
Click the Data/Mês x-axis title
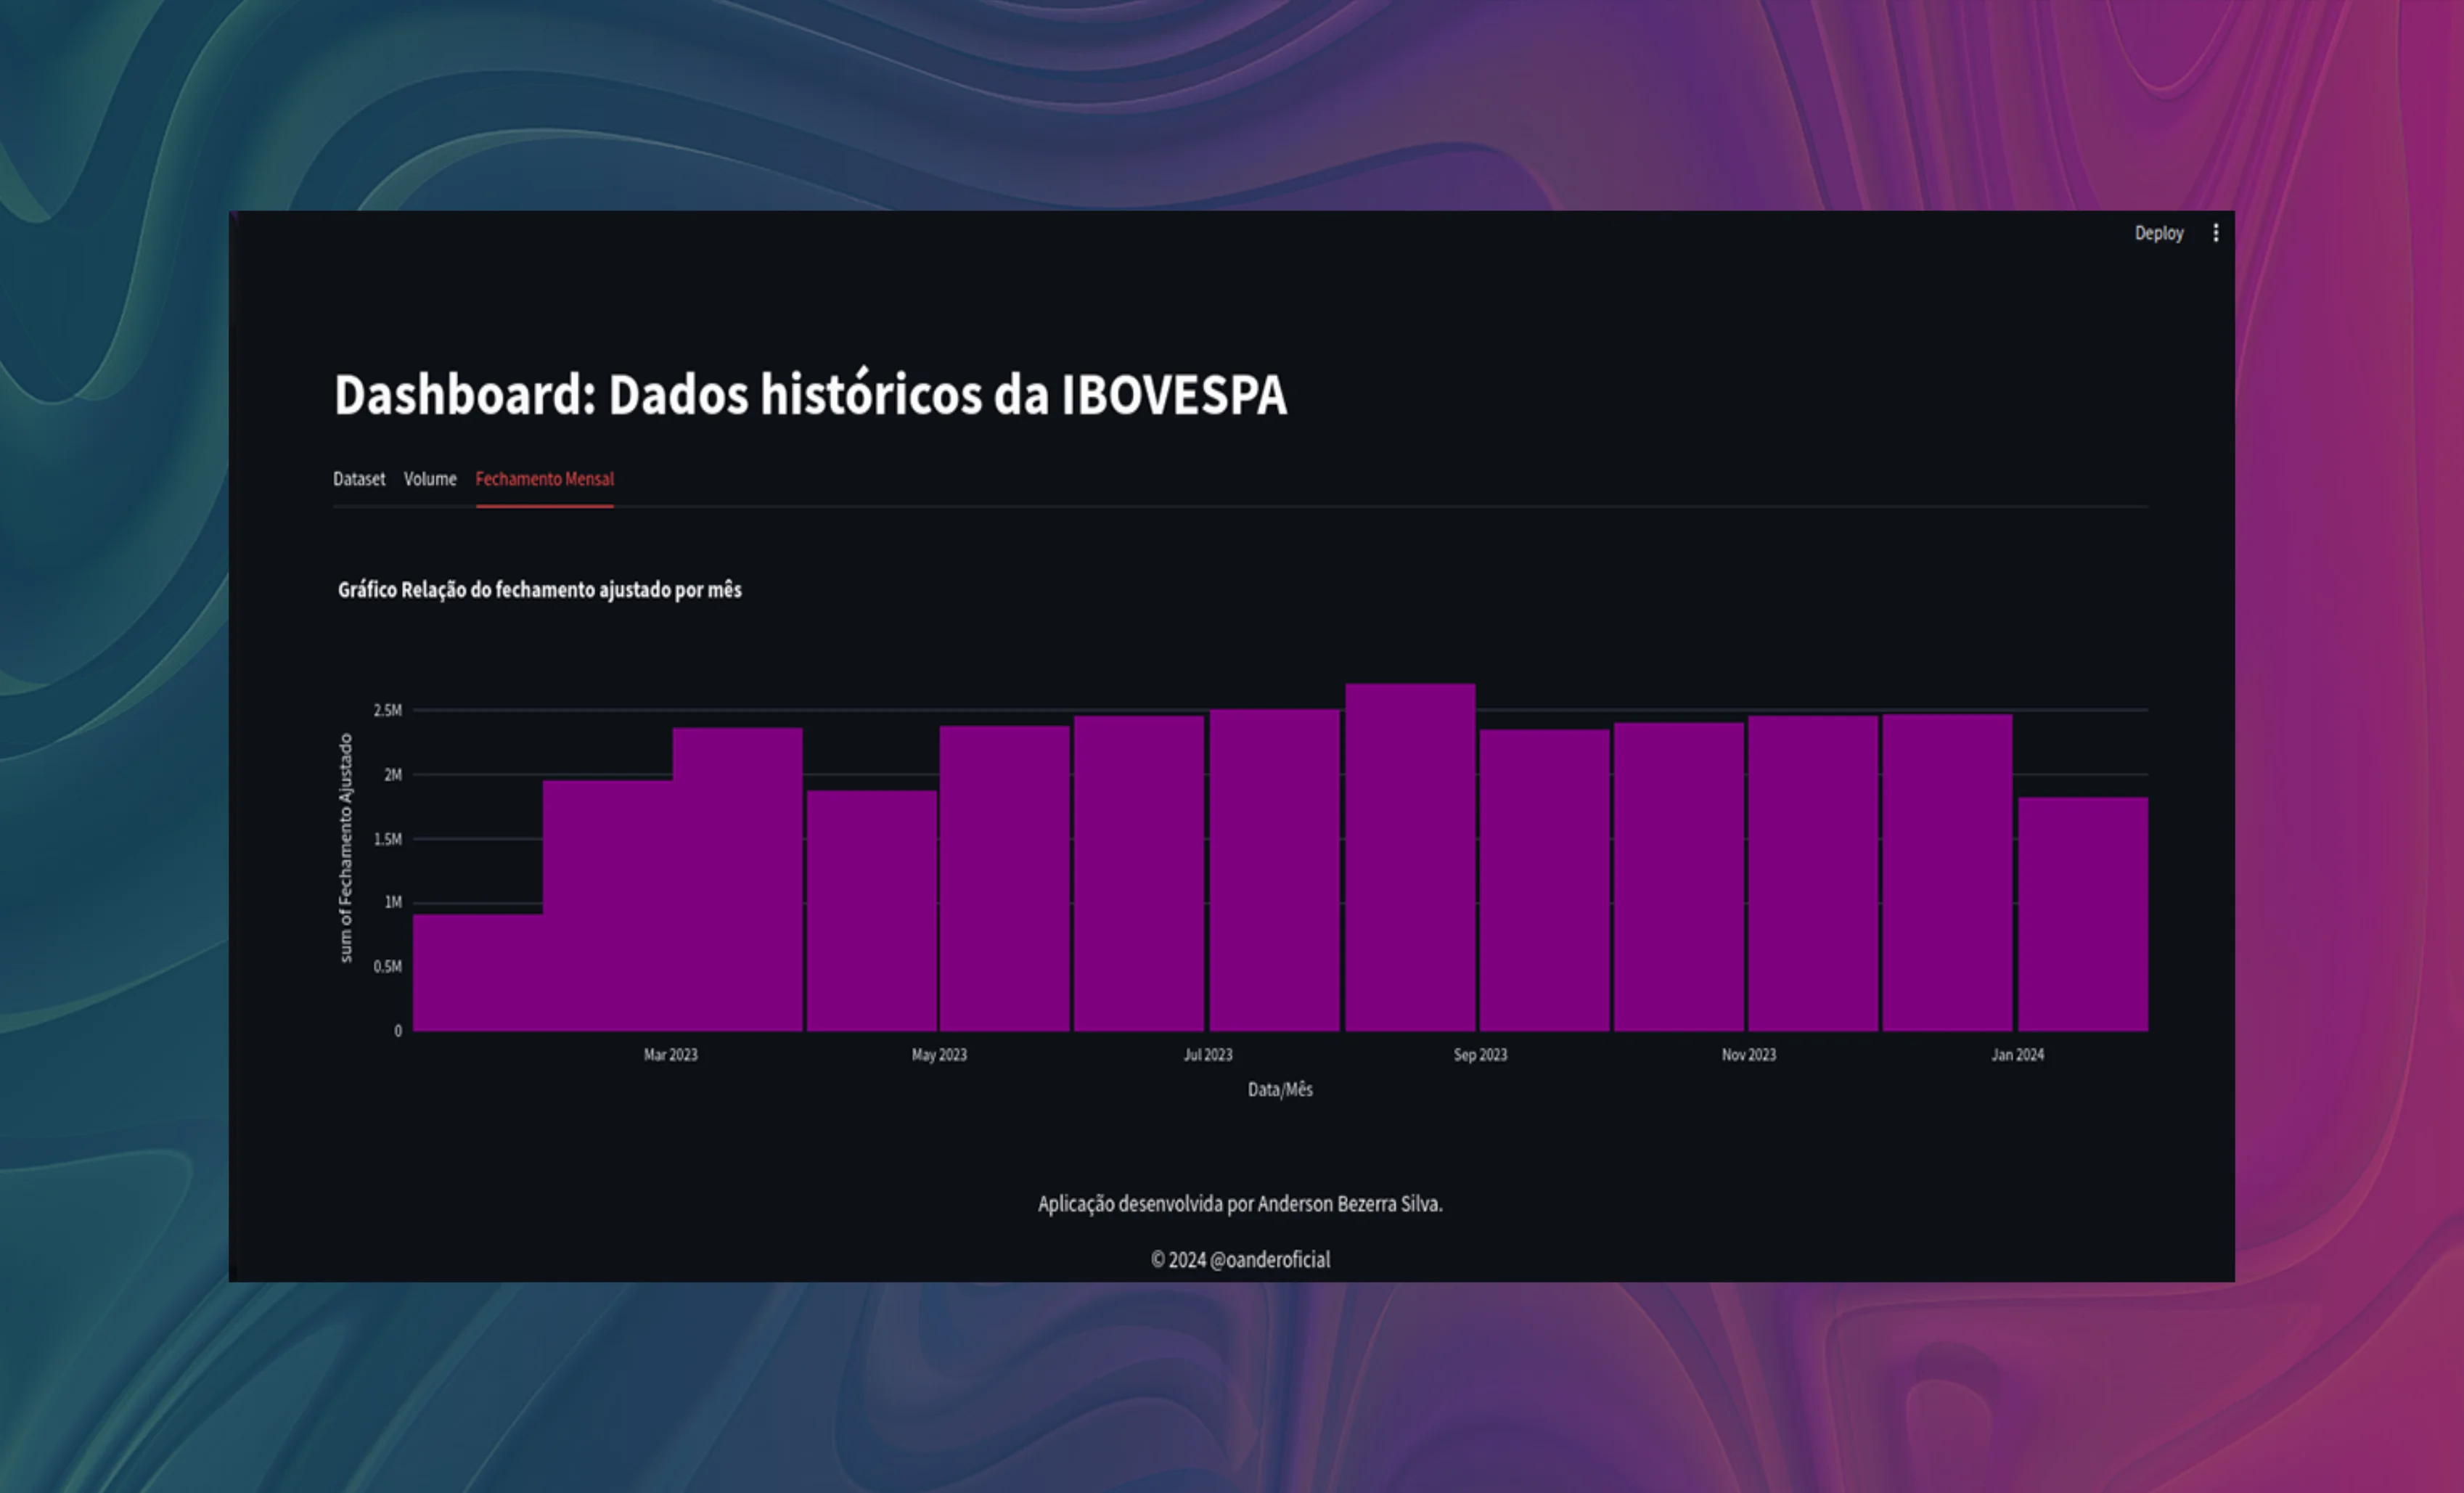(x=1279, y=1090)
